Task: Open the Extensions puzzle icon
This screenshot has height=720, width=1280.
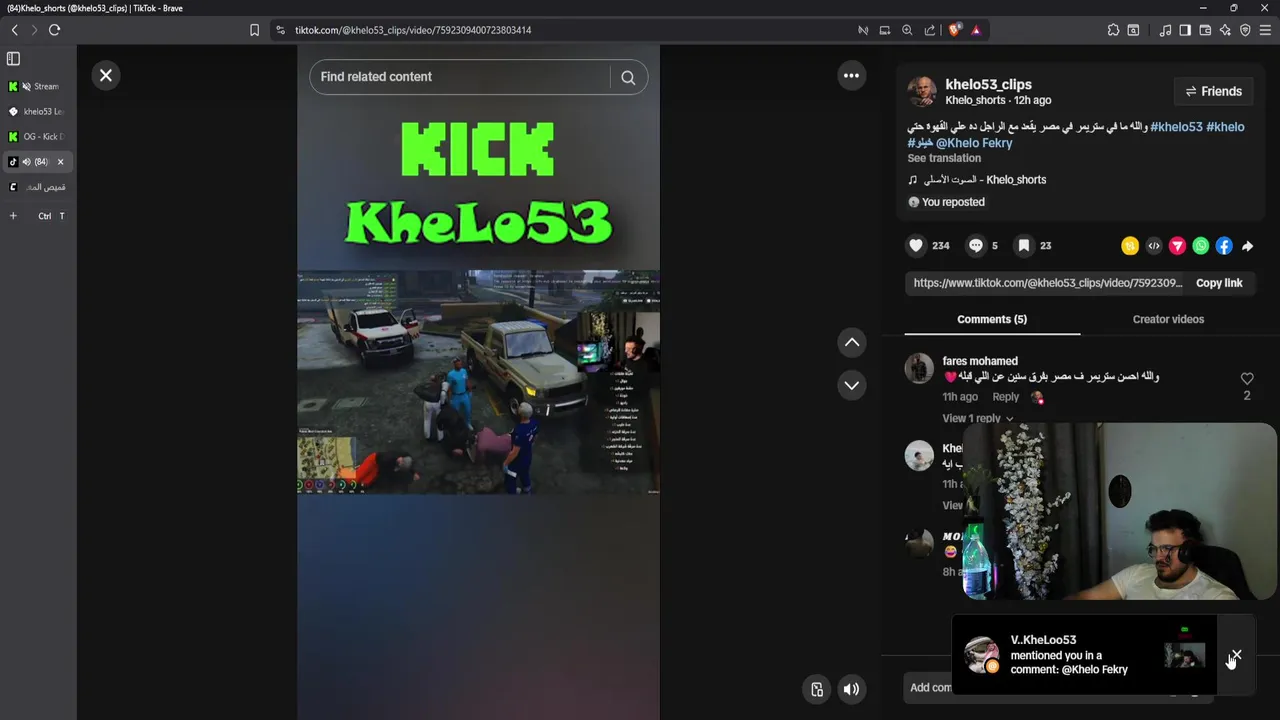Action: pos(1113,30)
